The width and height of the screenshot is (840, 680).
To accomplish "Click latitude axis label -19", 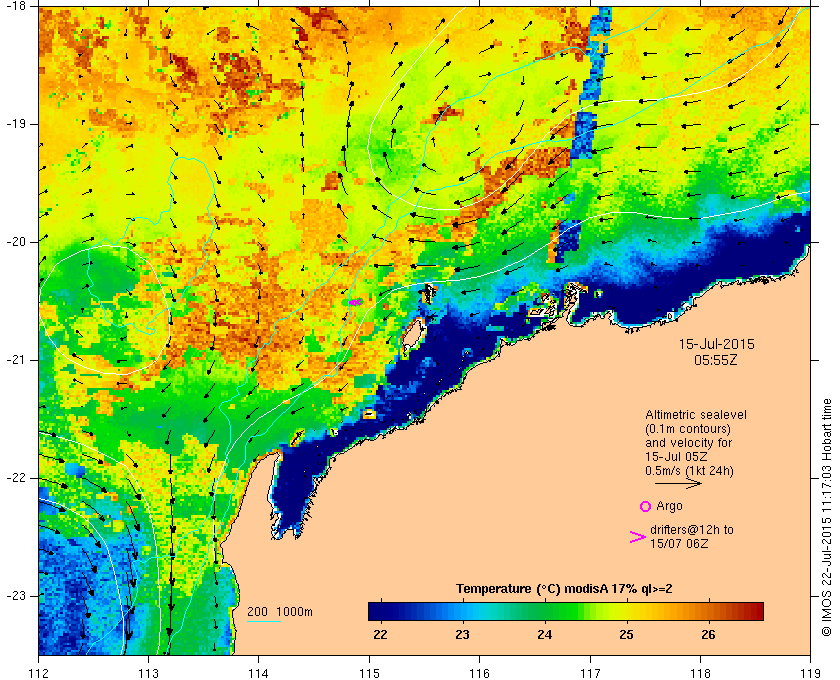I will [x=14, y=124].
